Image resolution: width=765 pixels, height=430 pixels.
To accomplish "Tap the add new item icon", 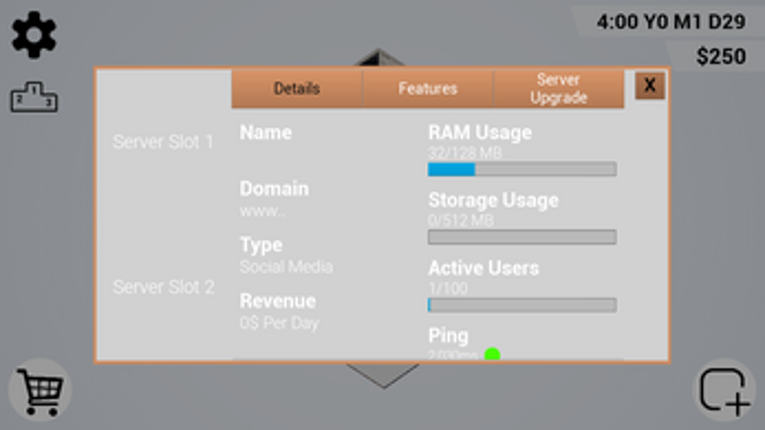I will click(725, 390).
